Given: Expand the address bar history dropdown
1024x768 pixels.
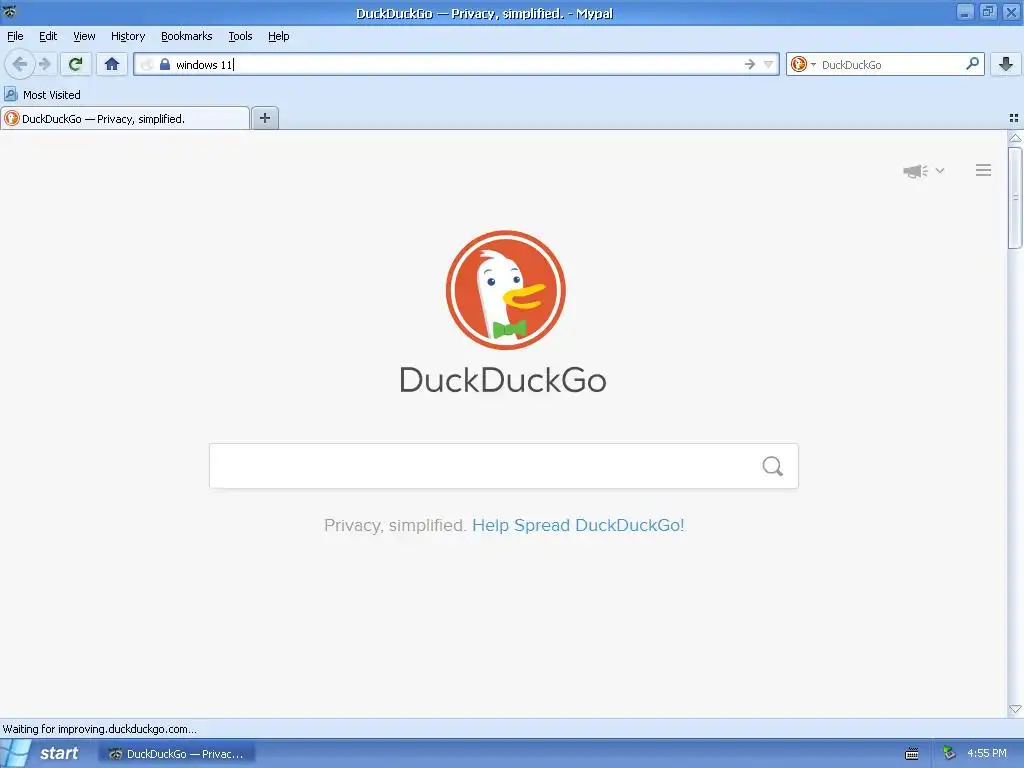Looking at the screenshot, I should click(x=769, y=64).
